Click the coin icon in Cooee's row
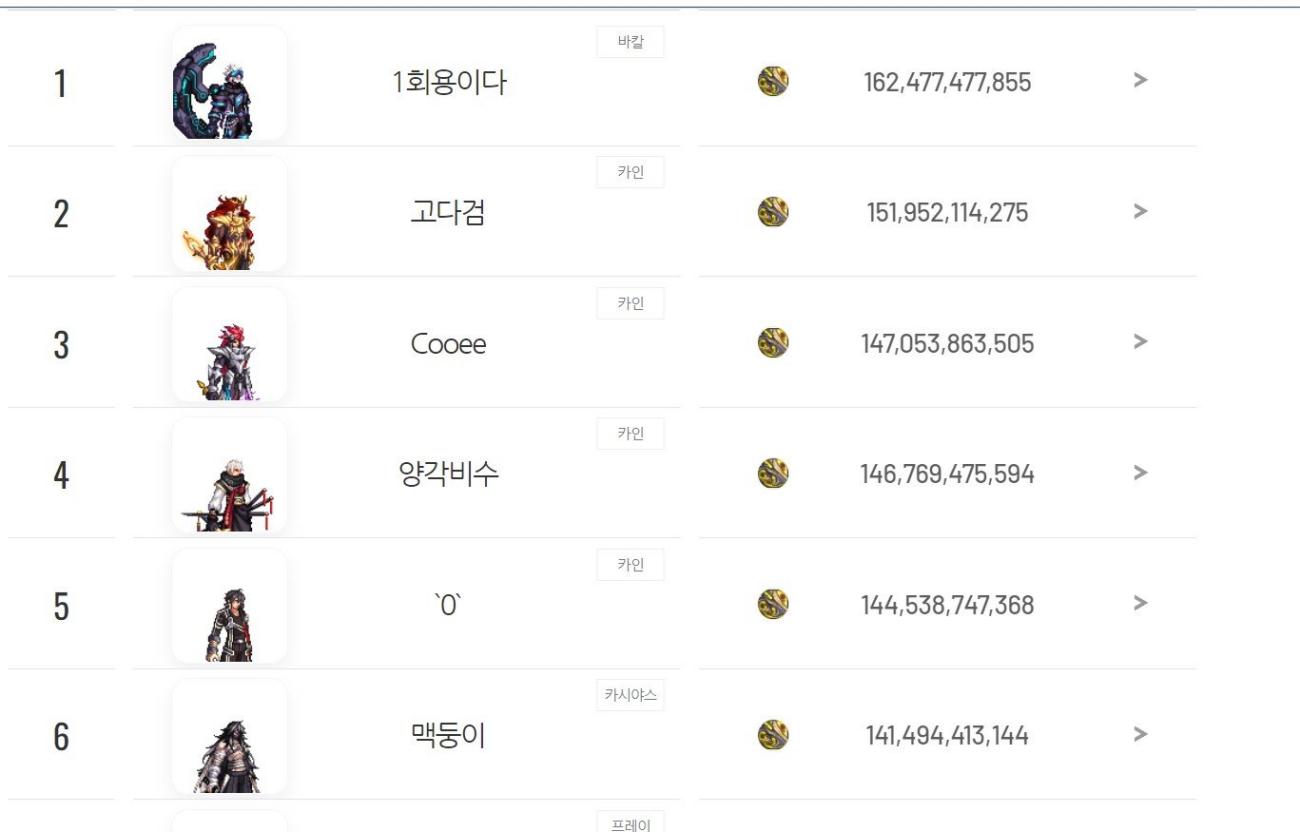This screenshot has height=832, width=1300. coord(773,343)
